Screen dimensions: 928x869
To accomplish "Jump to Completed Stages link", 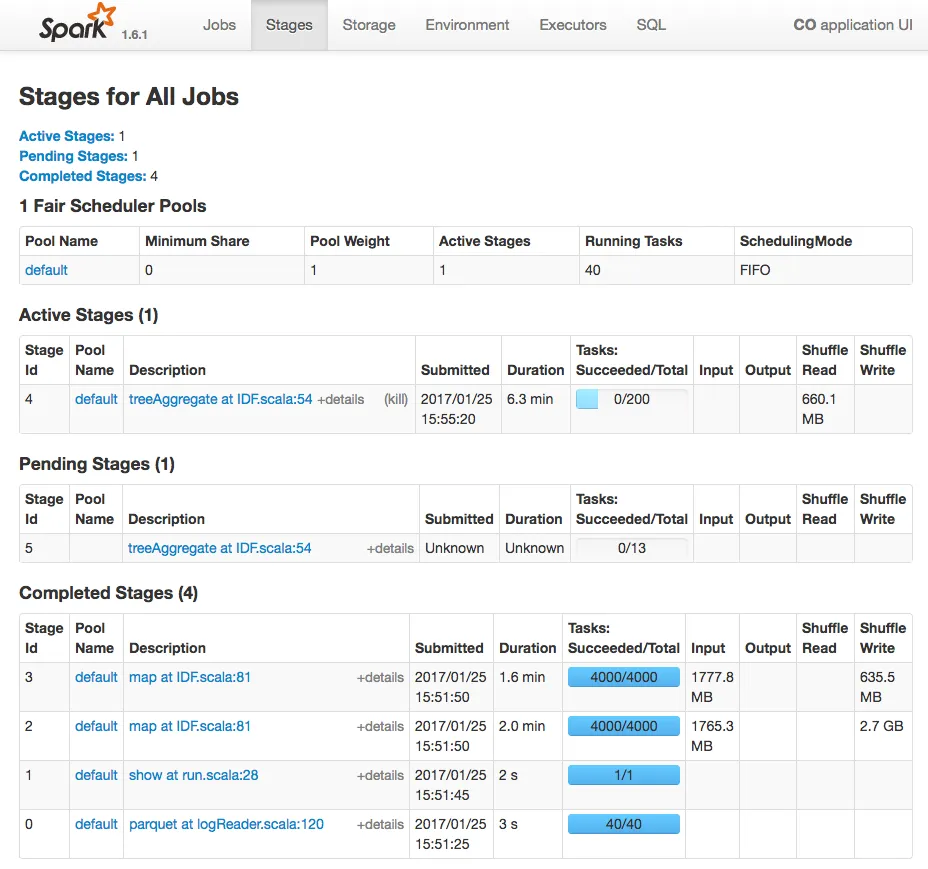I will pos(82,176).
